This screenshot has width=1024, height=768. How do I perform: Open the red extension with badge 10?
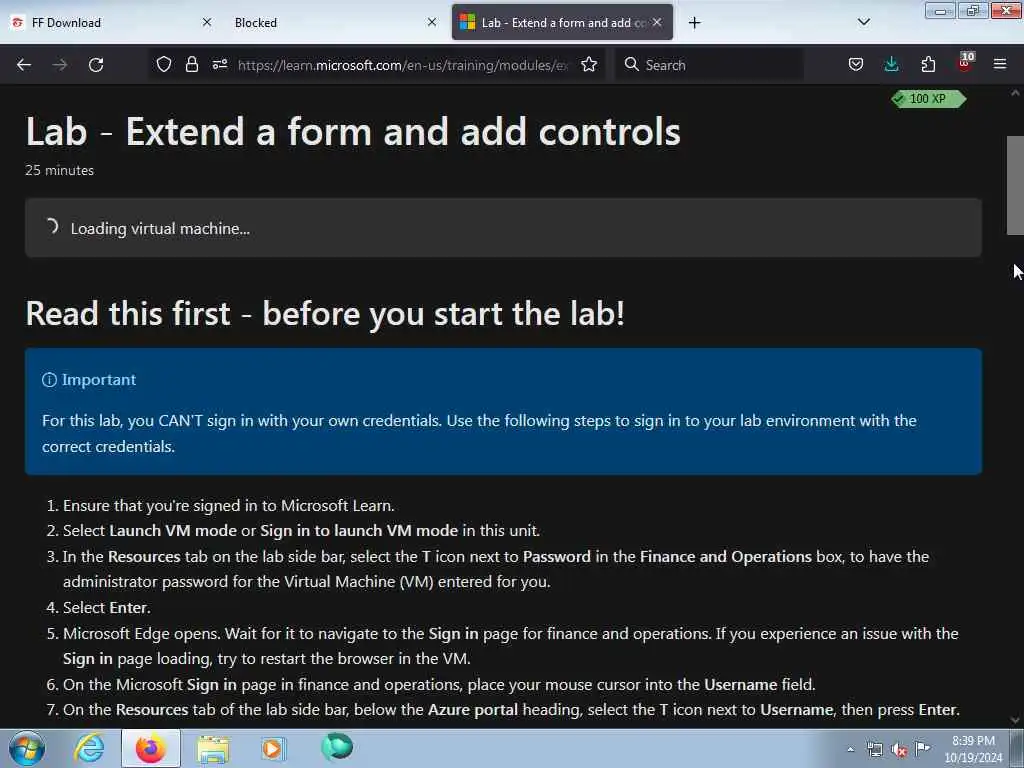965,63
